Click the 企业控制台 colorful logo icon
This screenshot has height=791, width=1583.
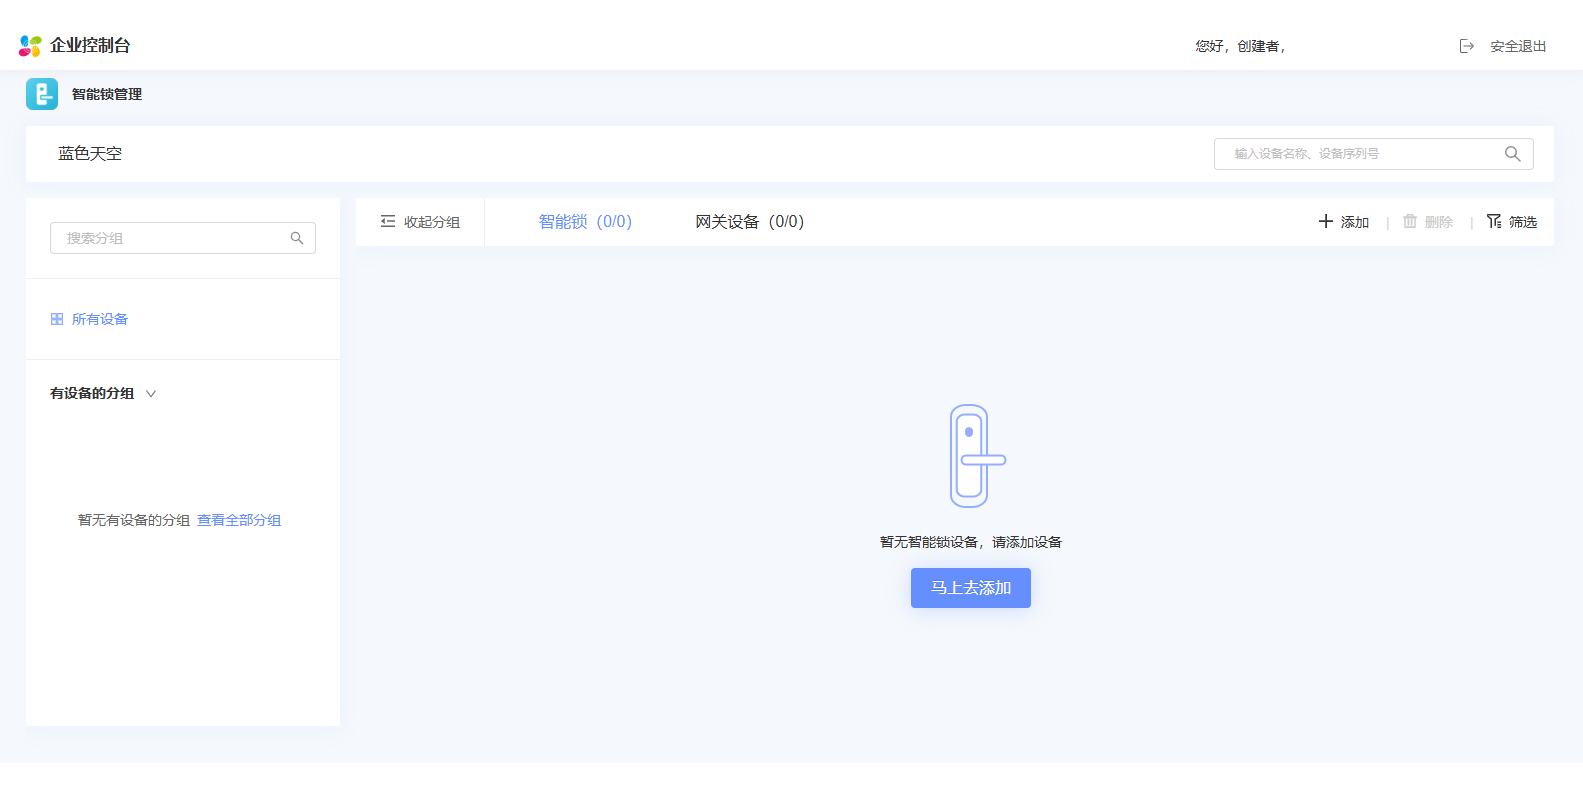pyautogui.click(x=30, y=46)
